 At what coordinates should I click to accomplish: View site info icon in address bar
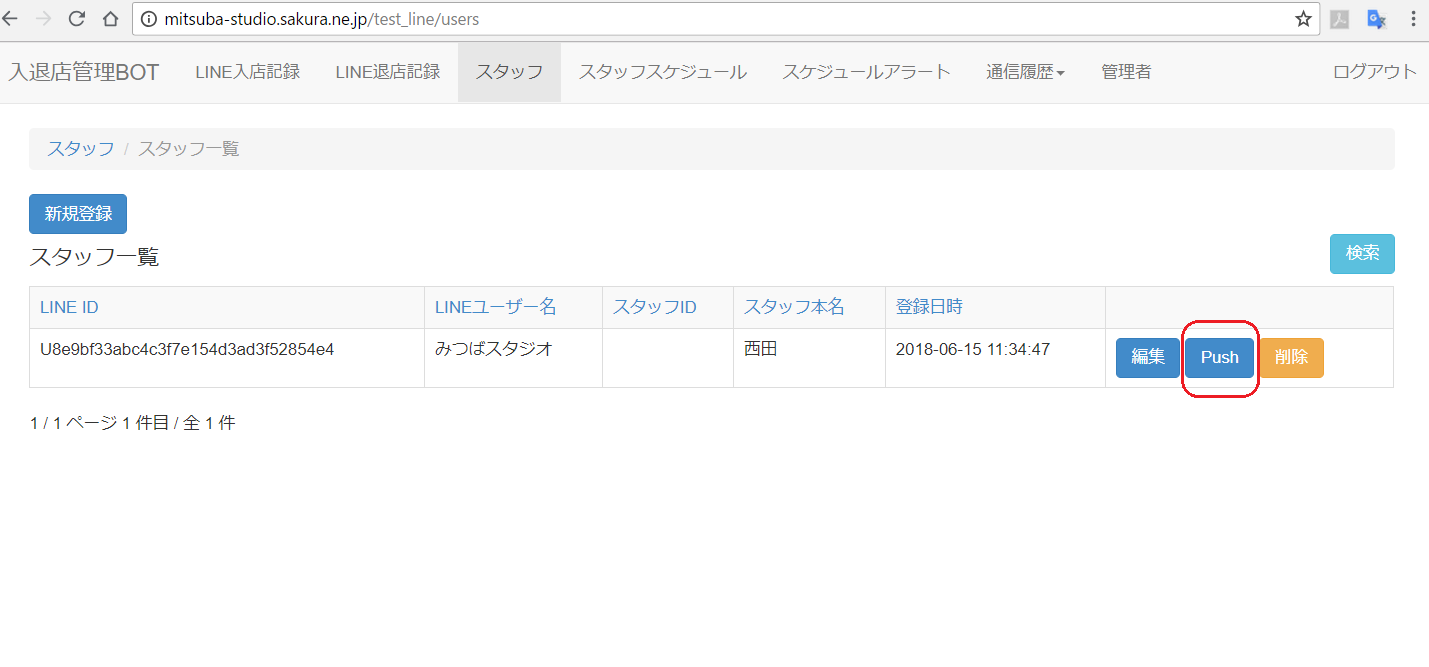pyautogui.click(x=148, y=19)
